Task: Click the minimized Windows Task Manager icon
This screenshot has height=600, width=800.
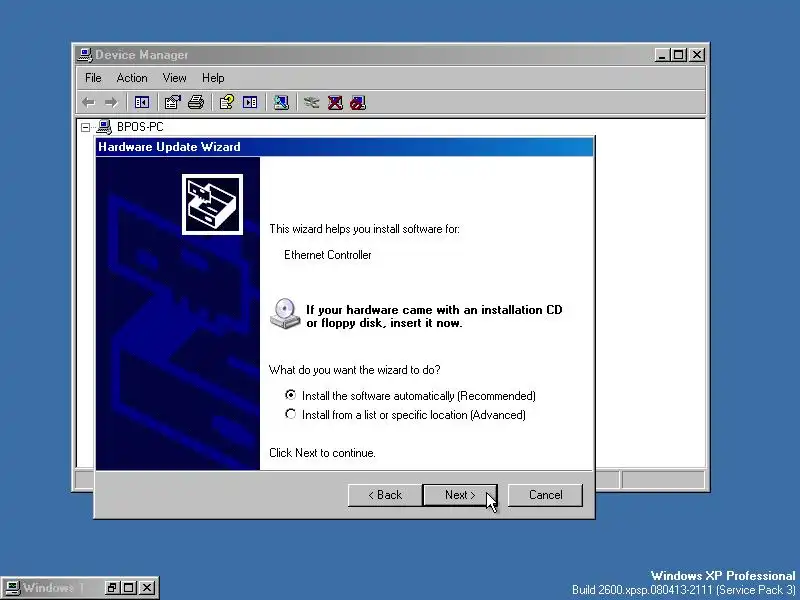Action: (x=12, y=588)
